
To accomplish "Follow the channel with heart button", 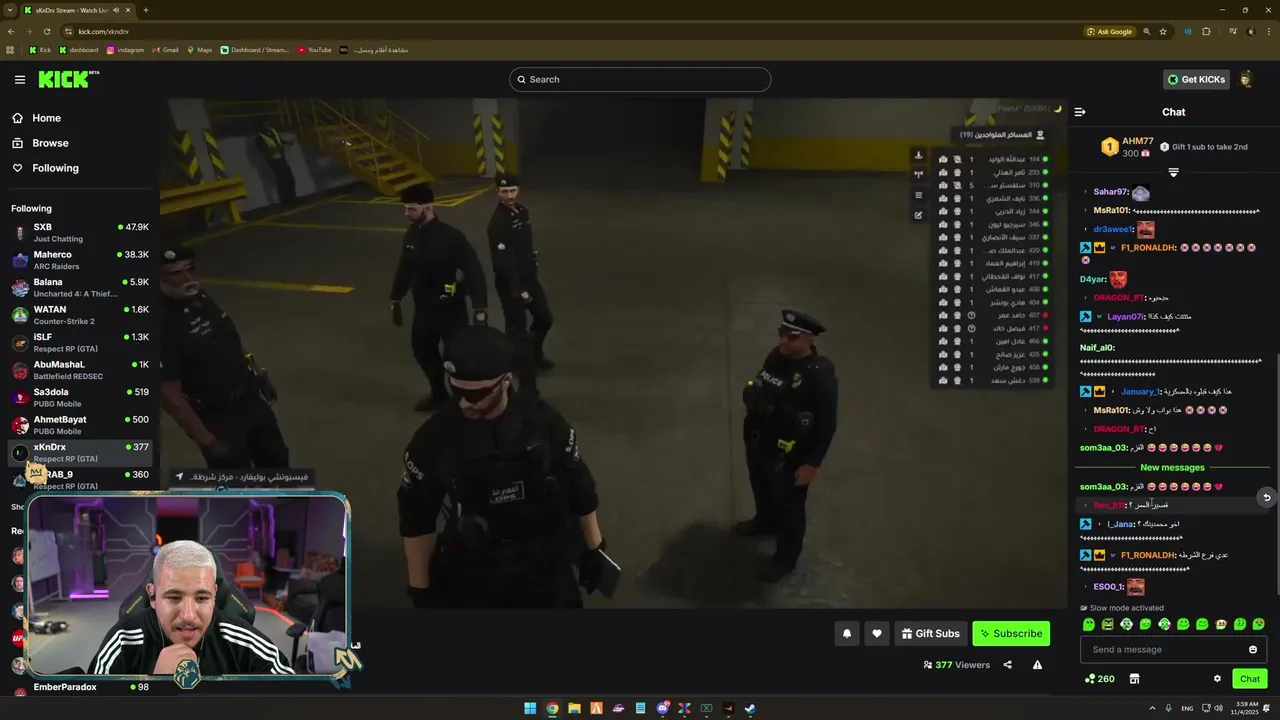I will (x=877, y=633).
